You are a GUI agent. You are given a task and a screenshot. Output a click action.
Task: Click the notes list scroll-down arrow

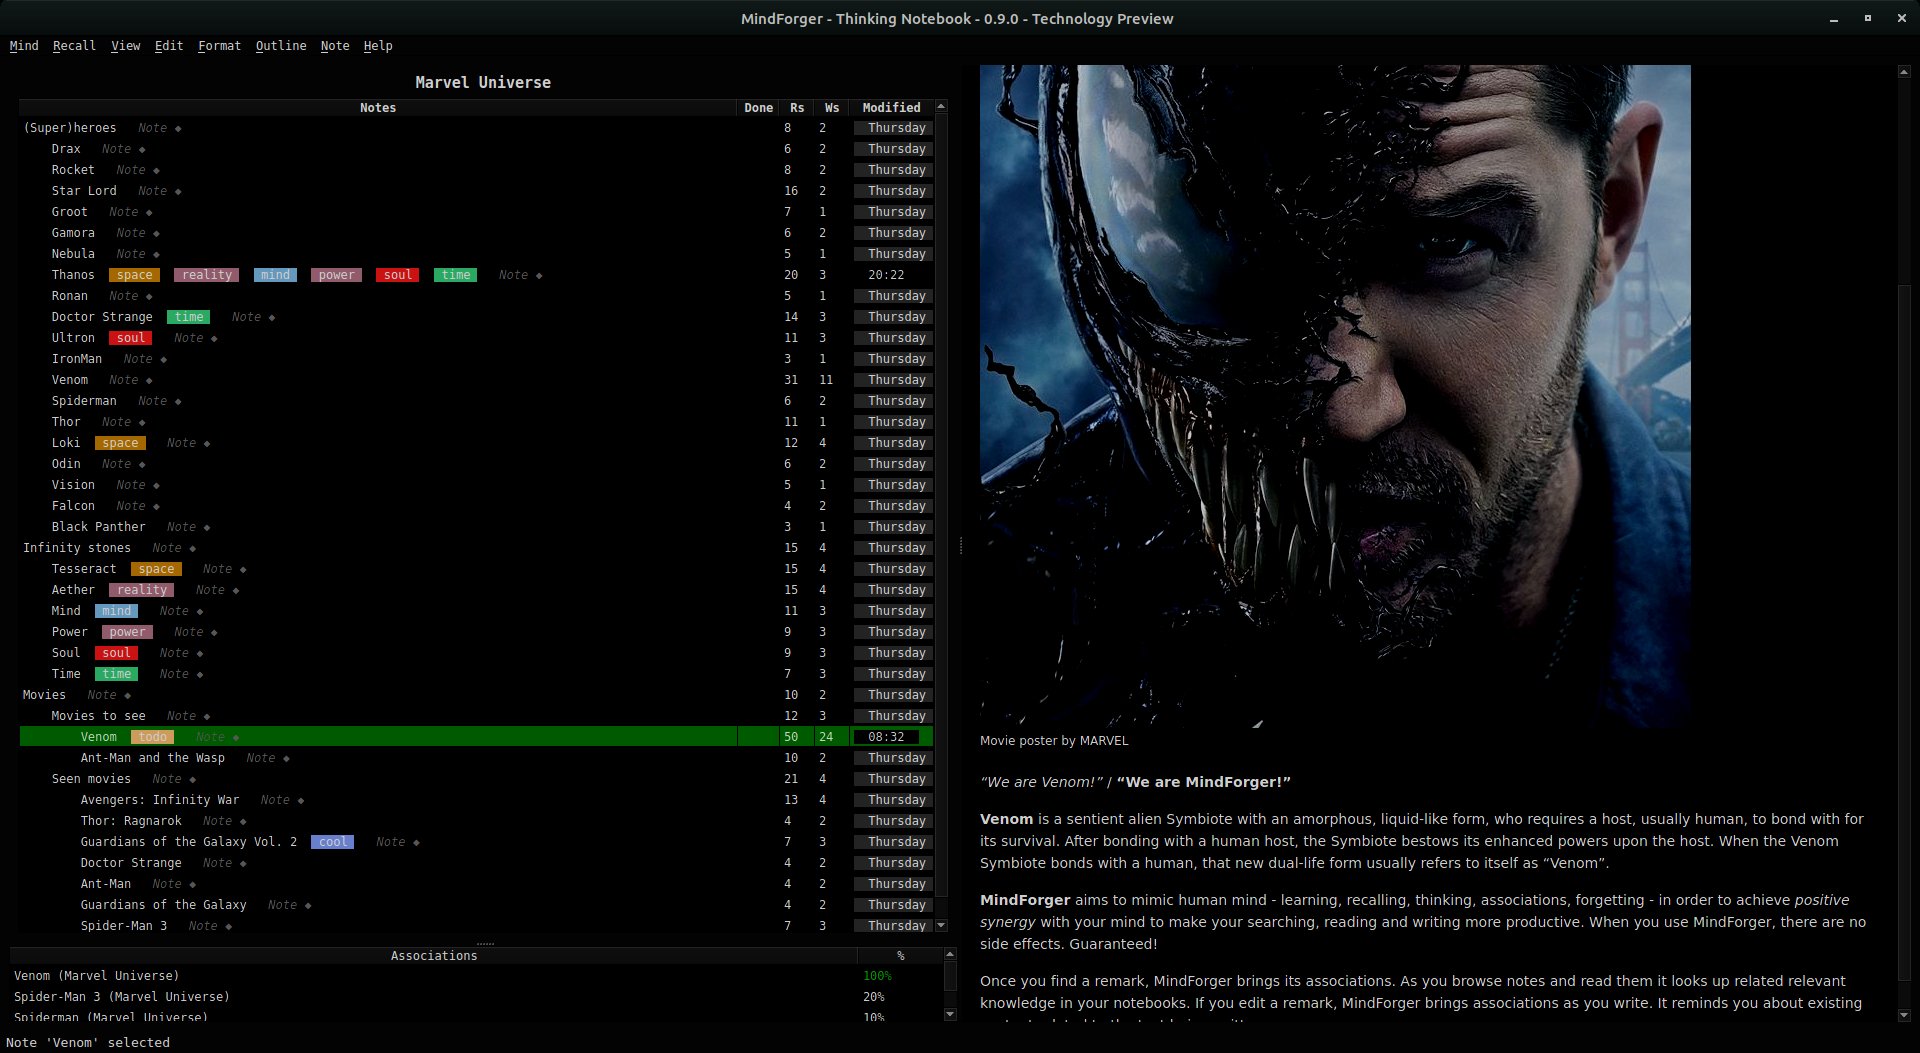(941, 926)
